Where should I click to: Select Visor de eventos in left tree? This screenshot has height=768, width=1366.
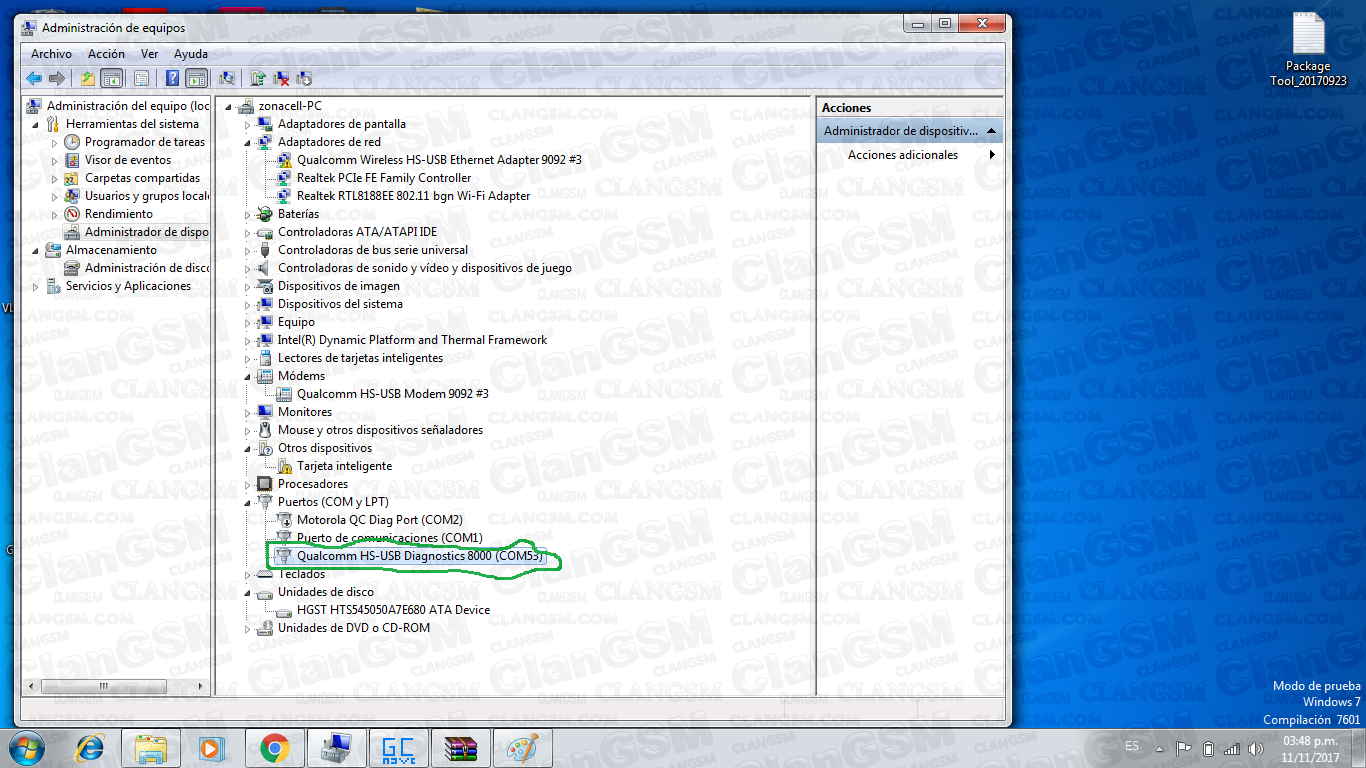tap(128, 160)
